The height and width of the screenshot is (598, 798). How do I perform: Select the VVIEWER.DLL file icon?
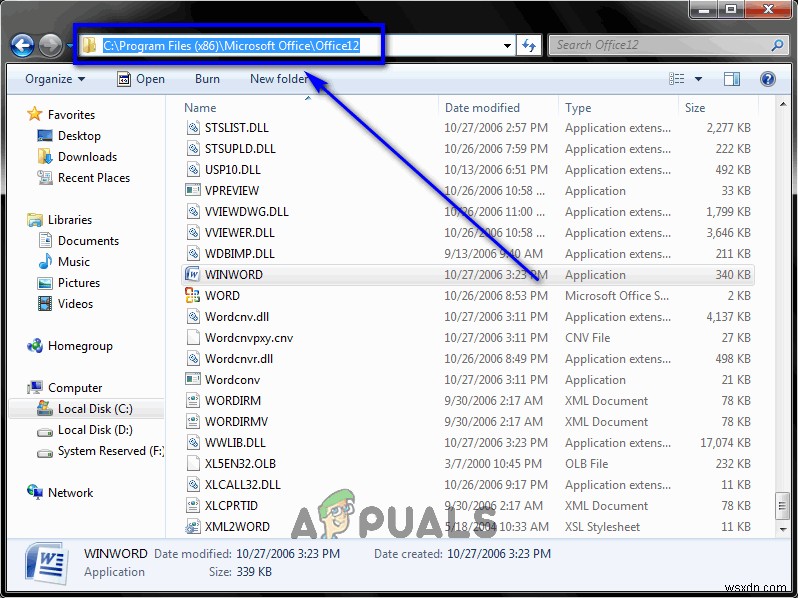(193, 233)
